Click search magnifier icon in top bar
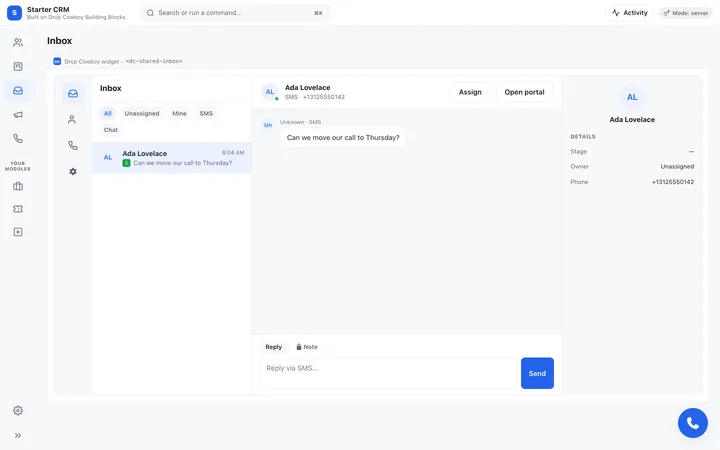 tap(150, 13)
